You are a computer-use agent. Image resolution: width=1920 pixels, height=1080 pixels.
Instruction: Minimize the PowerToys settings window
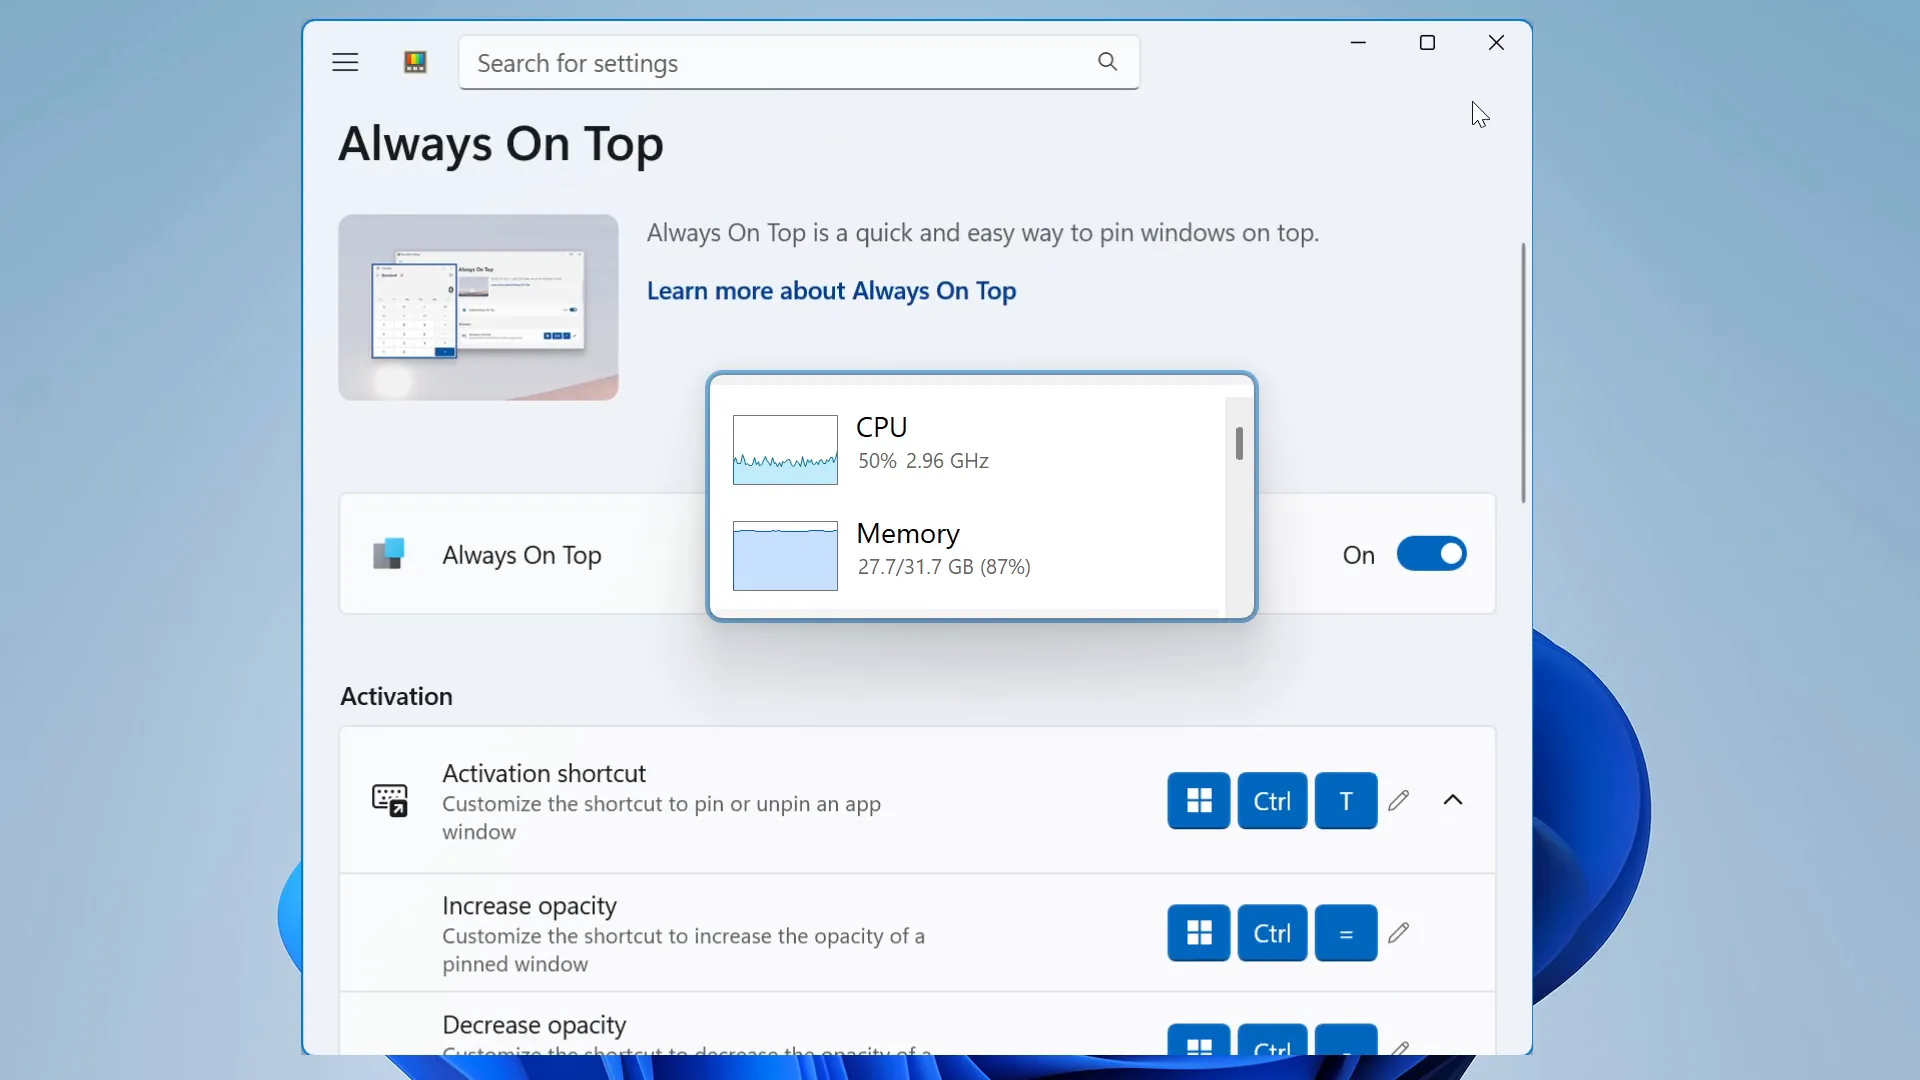tap(1358, 43)
